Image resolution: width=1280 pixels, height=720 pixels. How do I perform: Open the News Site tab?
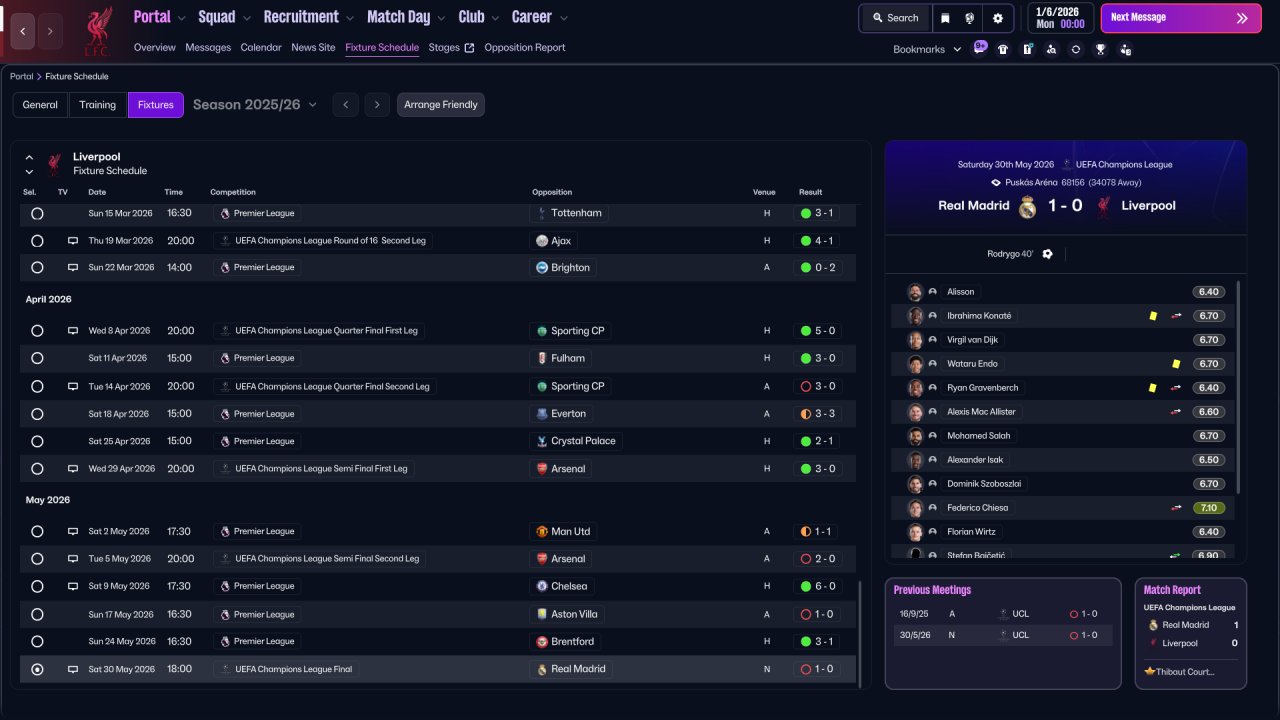(x=313, y=48)
